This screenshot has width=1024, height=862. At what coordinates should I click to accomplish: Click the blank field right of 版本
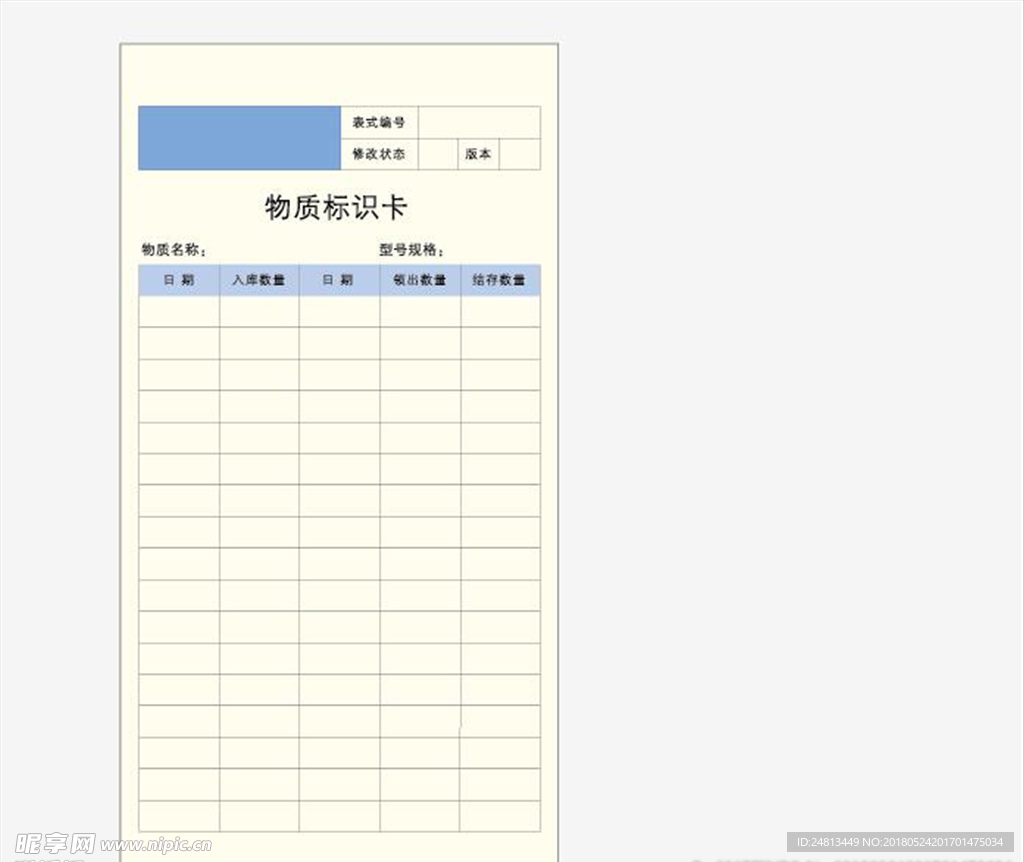[520, 154]
